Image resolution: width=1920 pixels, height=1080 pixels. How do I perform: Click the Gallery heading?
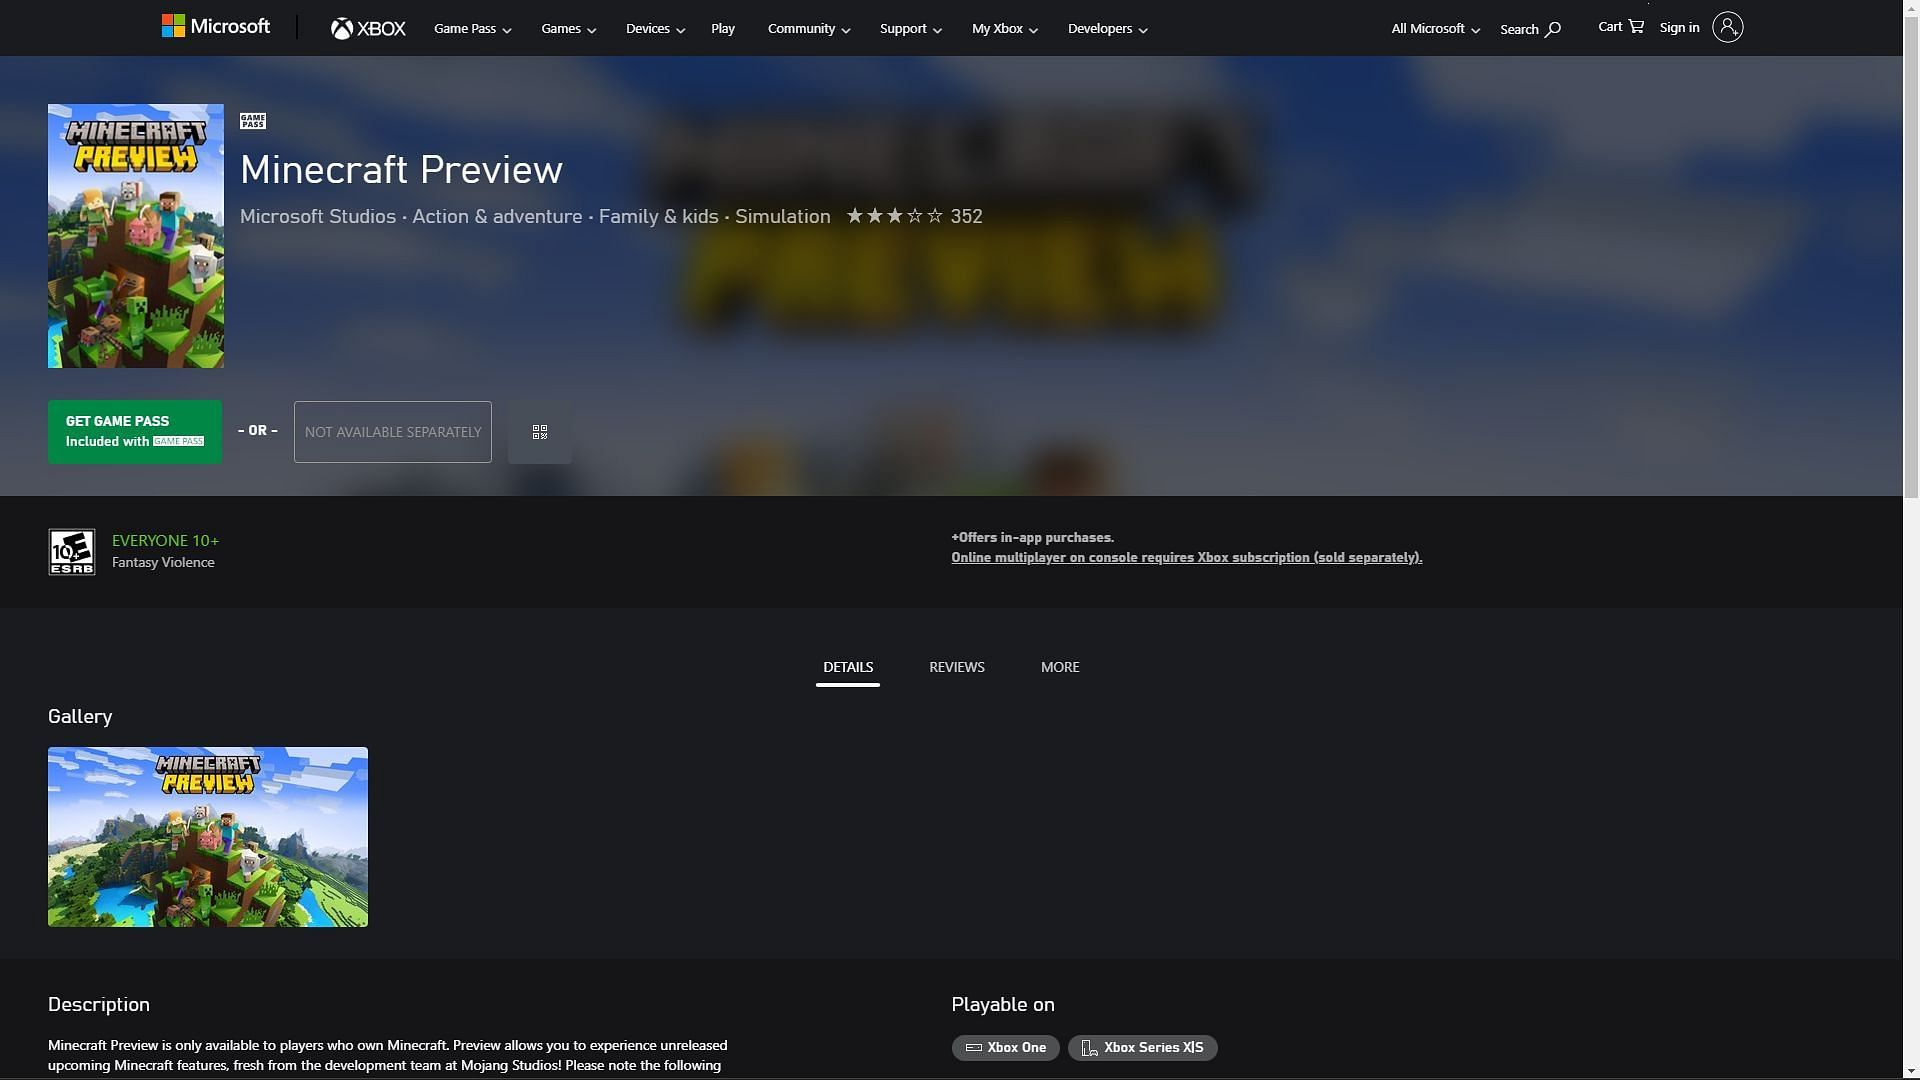click(80, 716)
